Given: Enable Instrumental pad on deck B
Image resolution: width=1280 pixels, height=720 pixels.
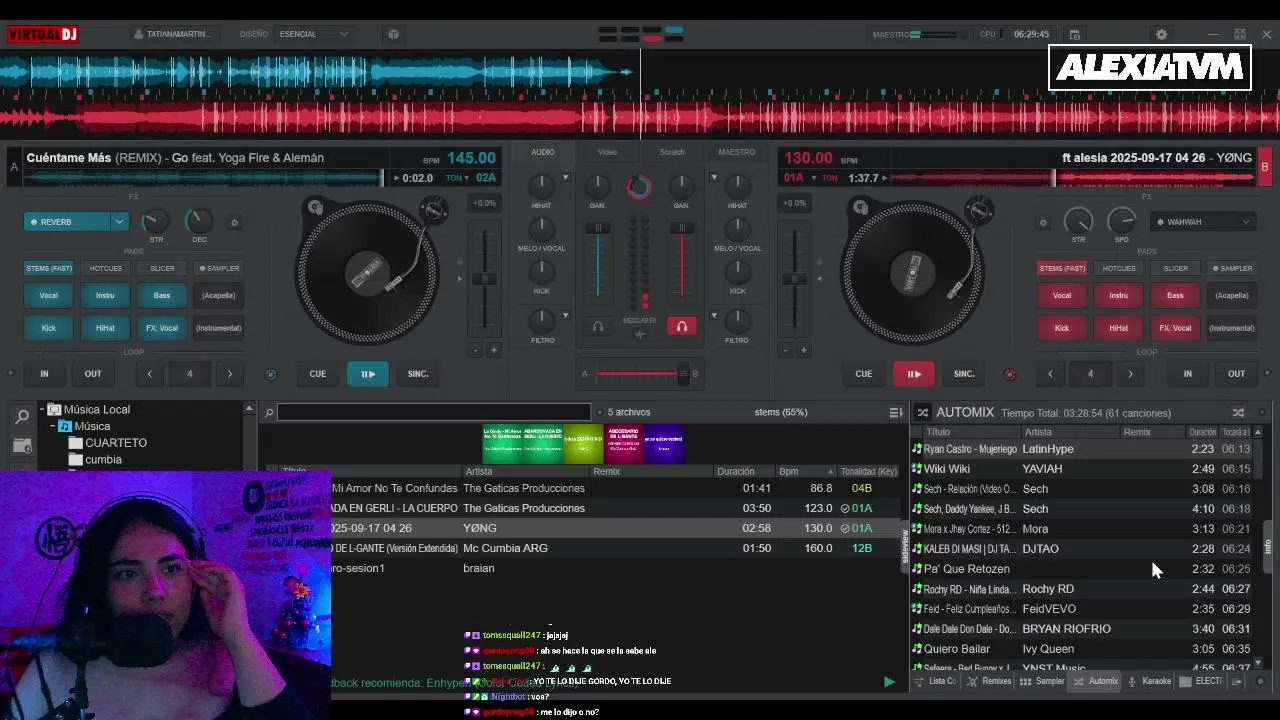Looking at the screenshot, I should coord(1232,328).
